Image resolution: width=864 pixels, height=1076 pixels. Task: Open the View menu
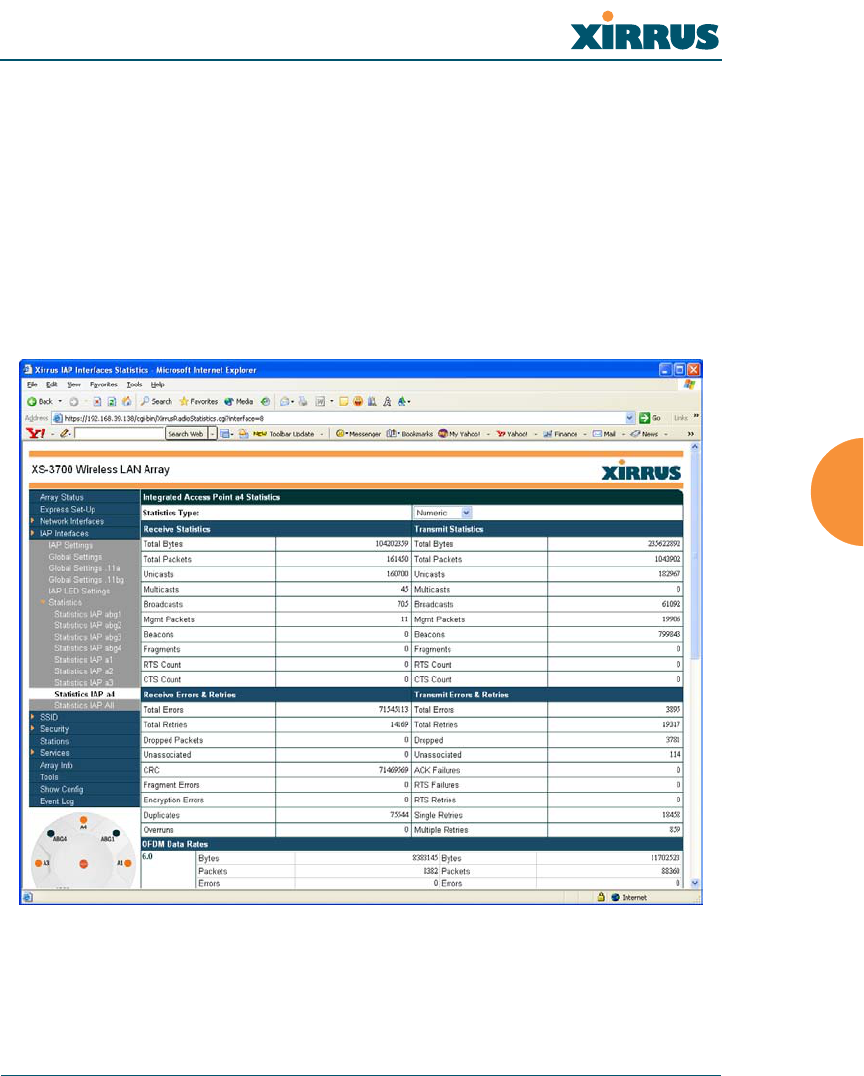click(x=73, y=384)
